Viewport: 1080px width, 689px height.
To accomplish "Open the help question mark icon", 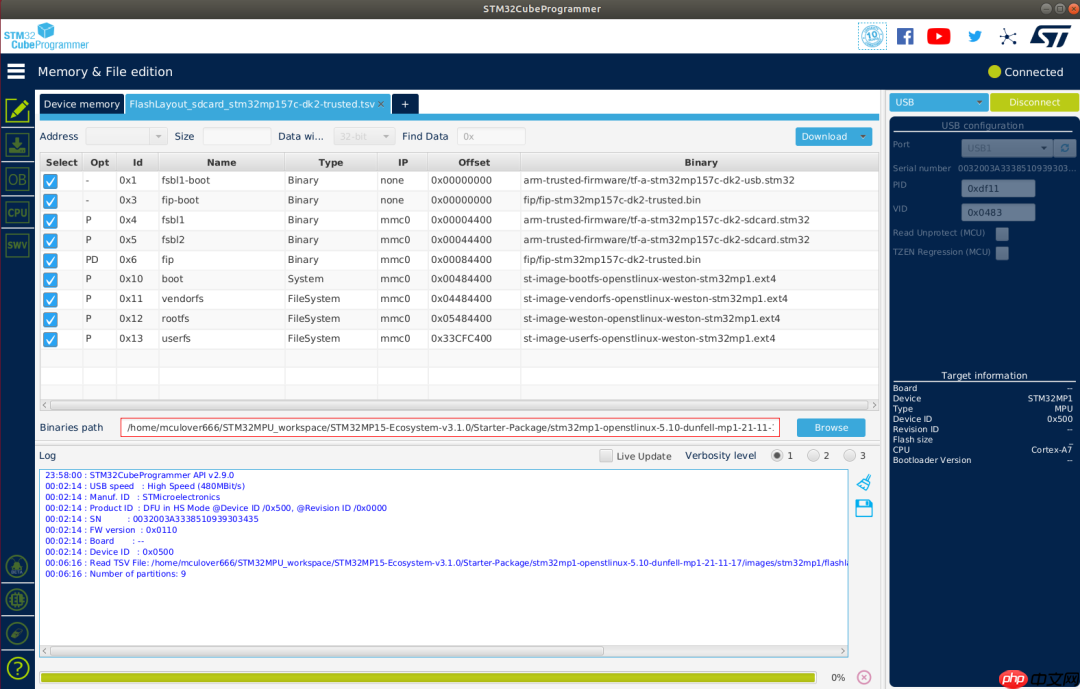I will (17, 668).
